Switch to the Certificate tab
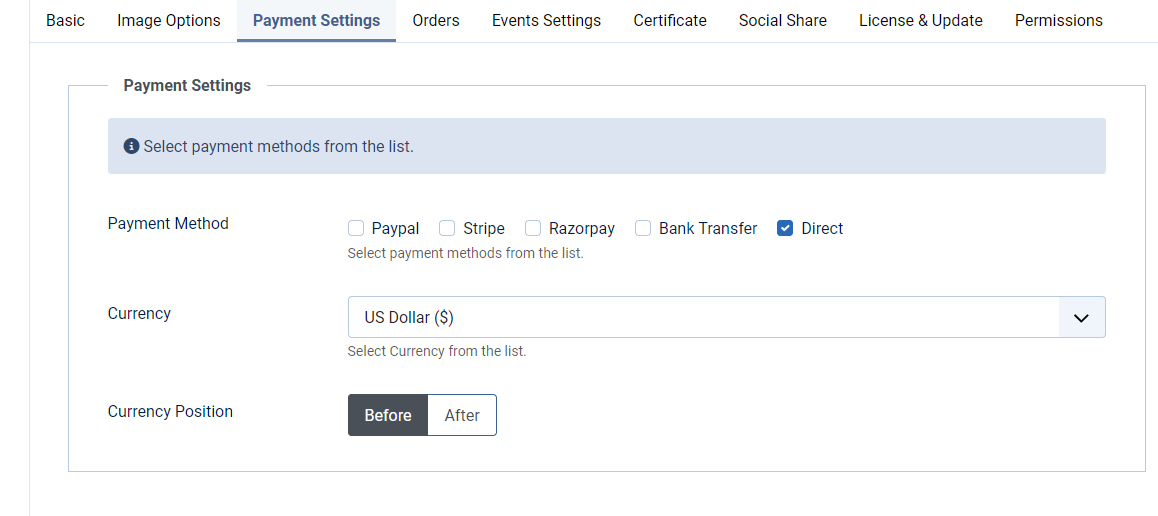The height and width of the screenshot is (516, 1158). point(670,20)
